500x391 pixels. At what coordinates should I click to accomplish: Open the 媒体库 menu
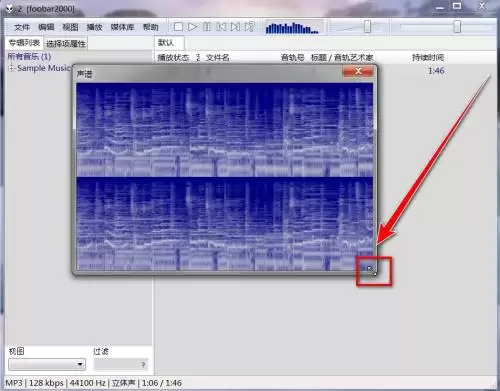(122, 27)
